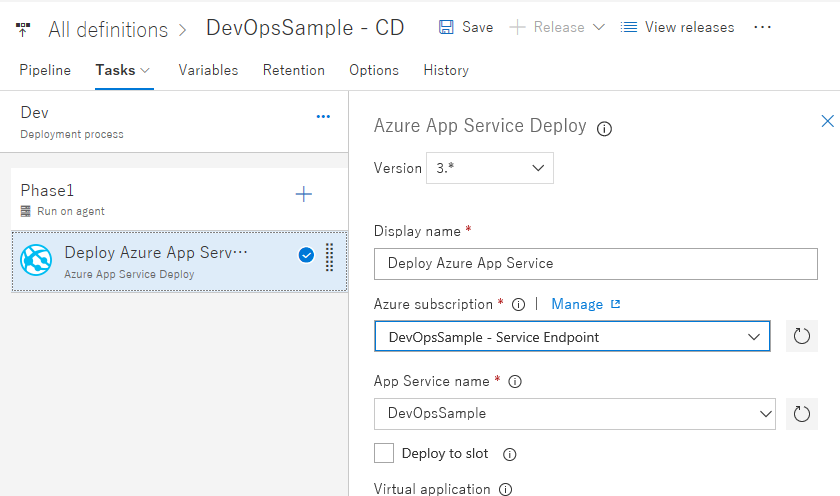Save the release definition
This screenshot has width=840, height=496.
[x=466, y=27]
